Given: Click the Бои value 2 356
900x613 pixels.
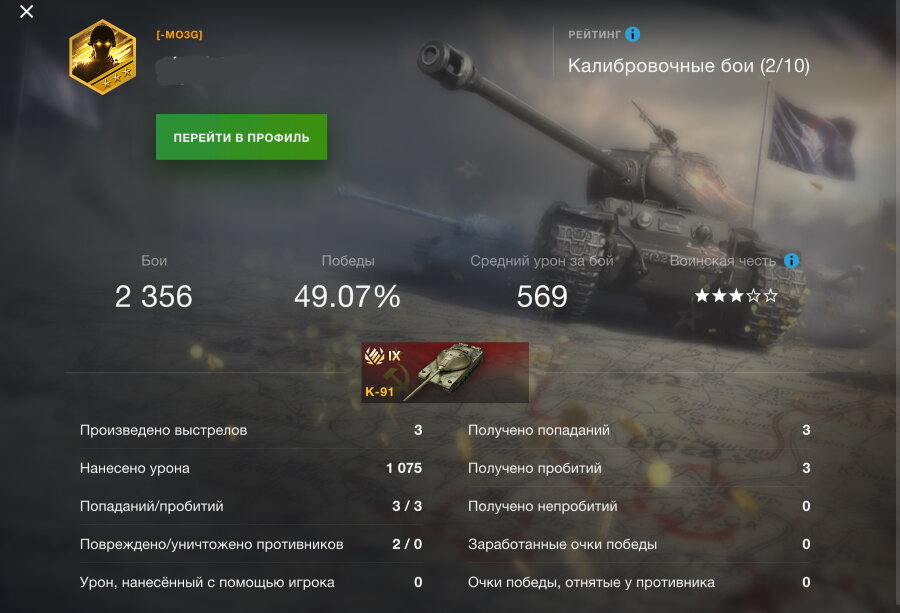Looking at the screenshot, I should coord(153,297).
